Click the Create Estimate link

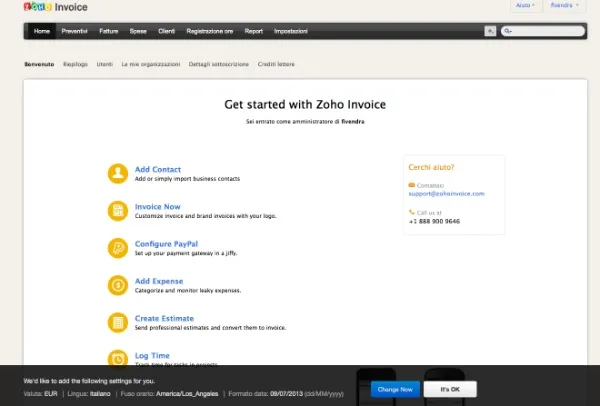pos(164,318)
